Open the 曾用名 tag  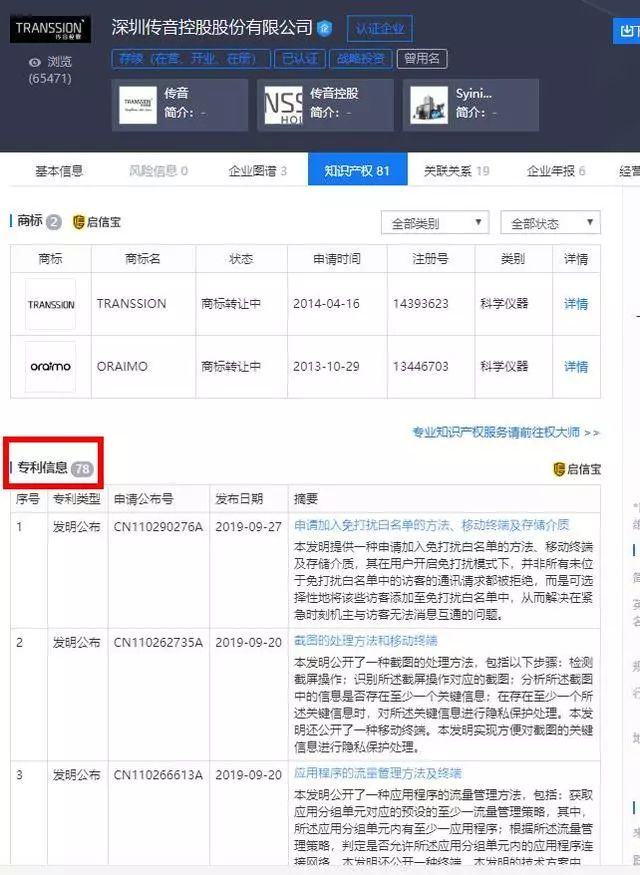click(x=422, y=59)
